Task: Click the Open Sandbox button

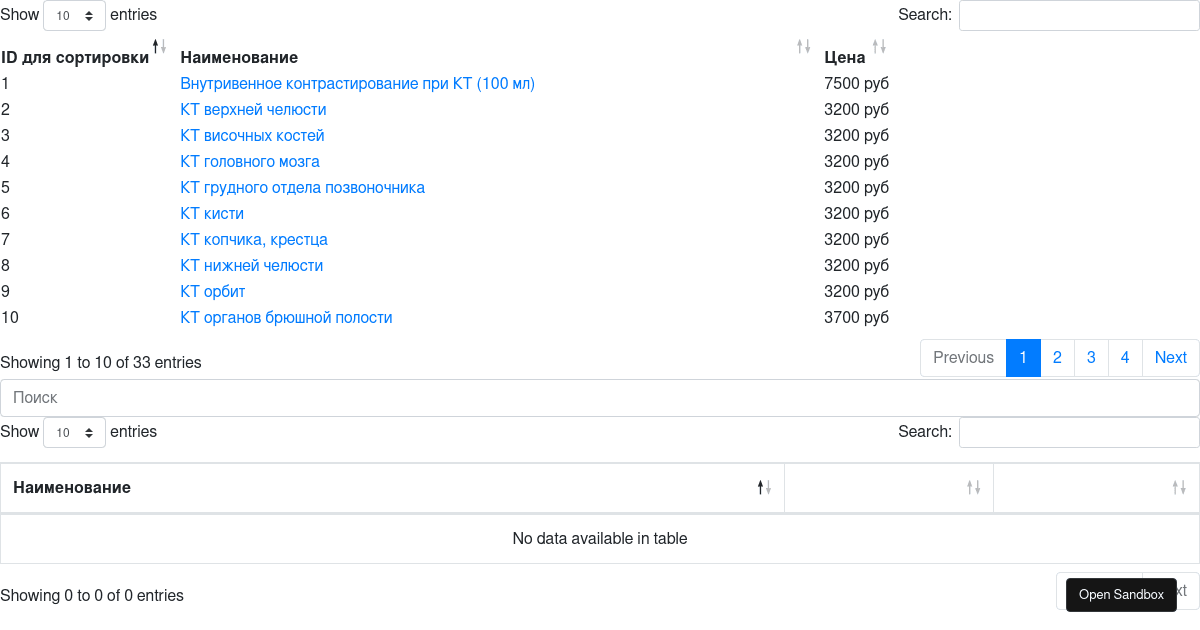Action: pyautogui.click(x=1121, y=594)
